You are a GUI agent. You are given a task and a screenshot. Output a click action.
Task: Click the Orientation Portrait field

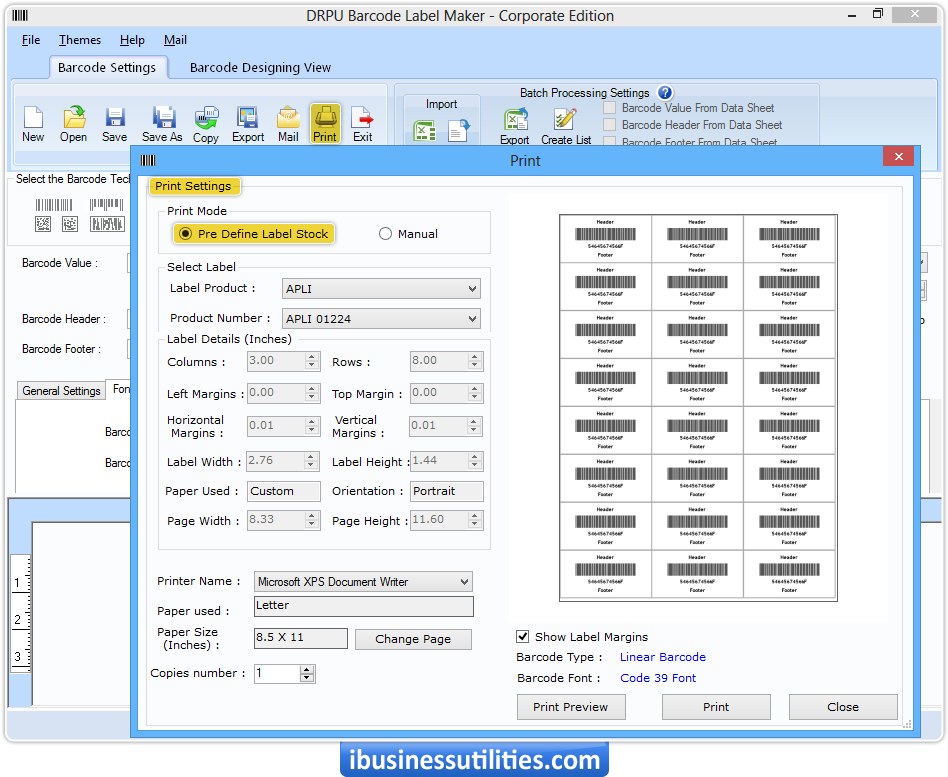(446, 491)
